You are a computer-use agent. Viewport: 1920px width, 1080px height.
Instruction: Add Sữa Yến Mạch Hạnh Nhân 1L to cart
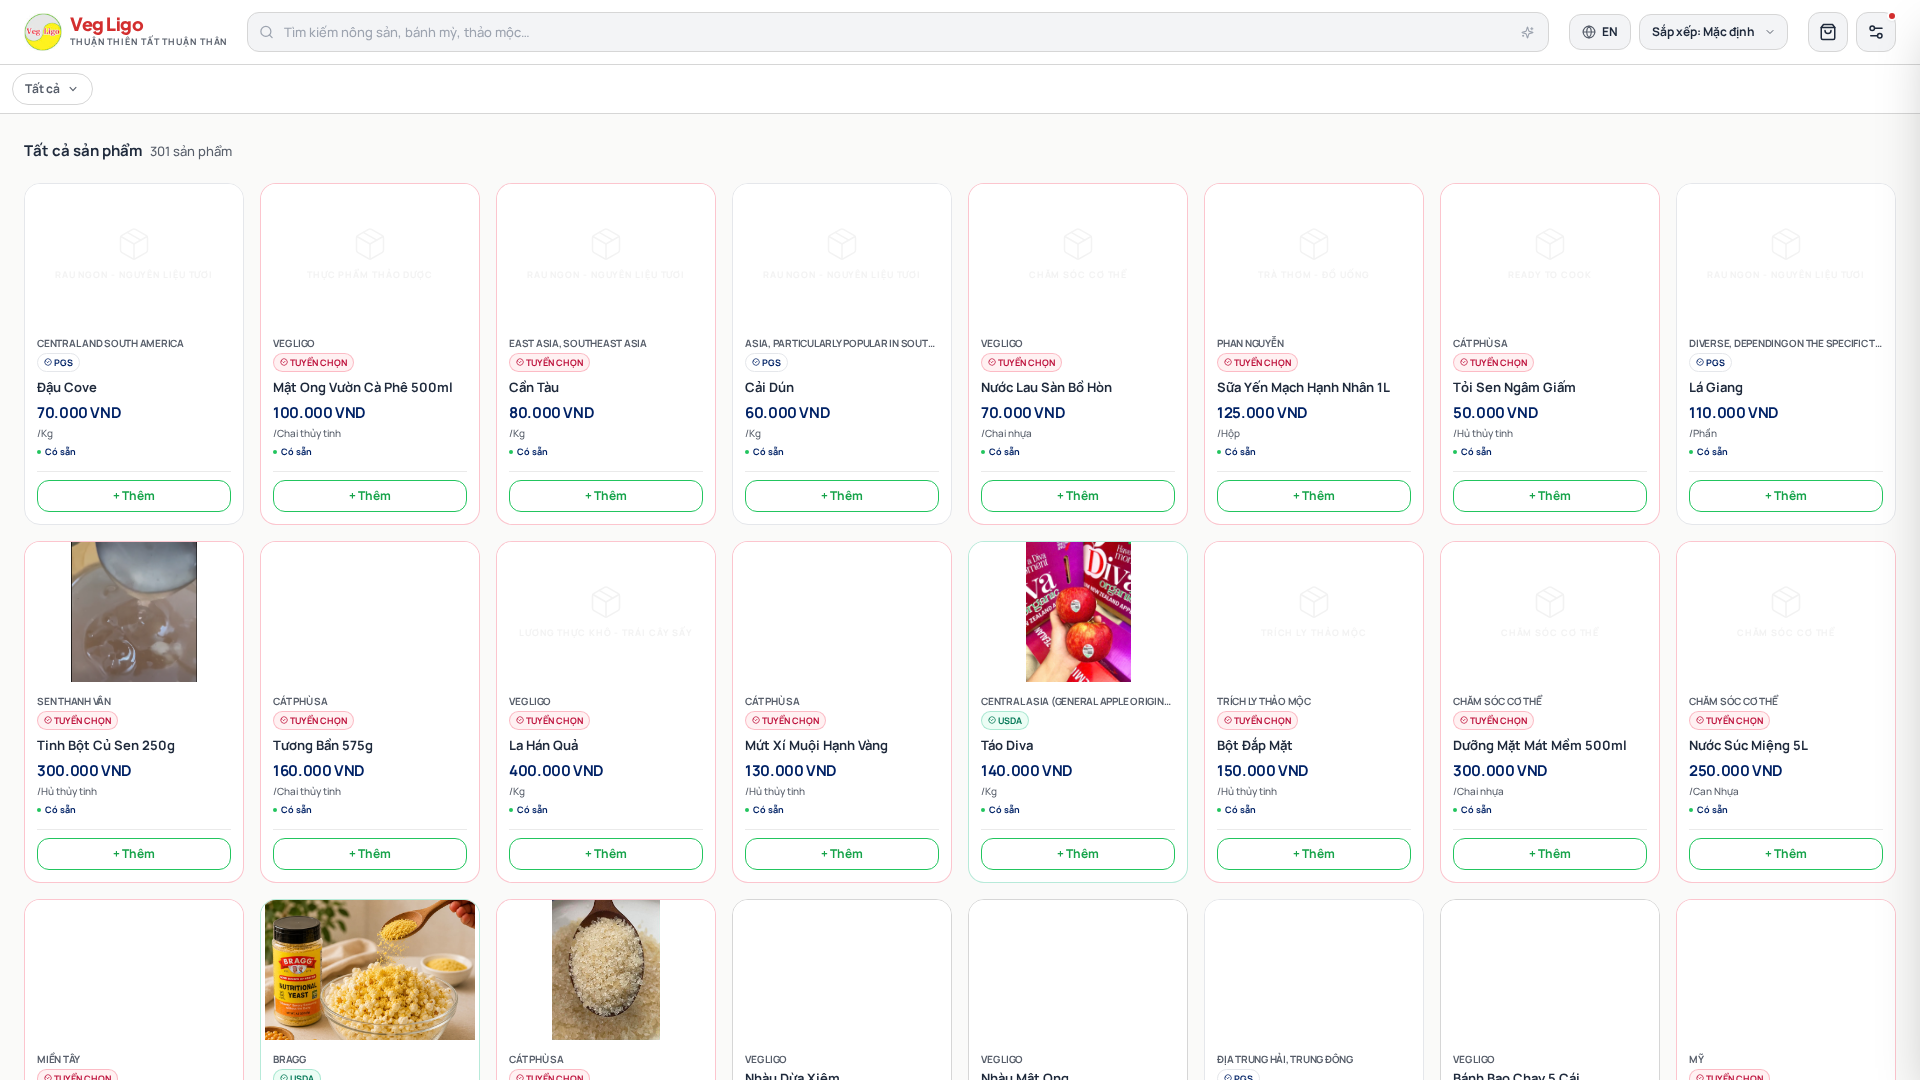click(1314, 496)
